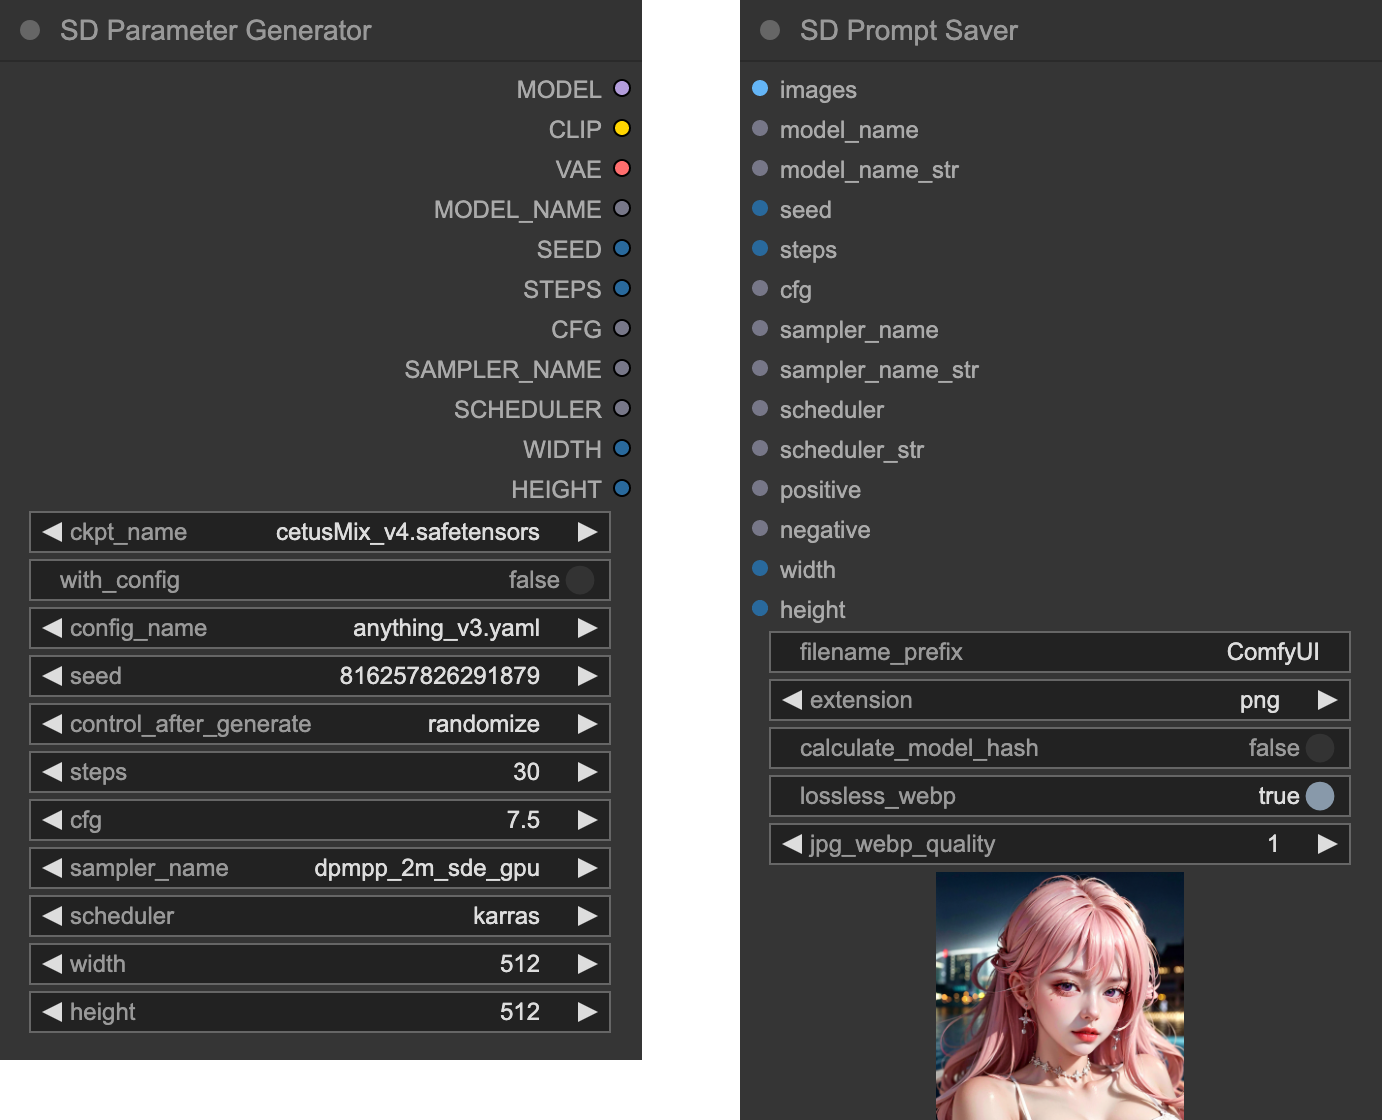Open the scheduler combo value karras

click(506, 916)
